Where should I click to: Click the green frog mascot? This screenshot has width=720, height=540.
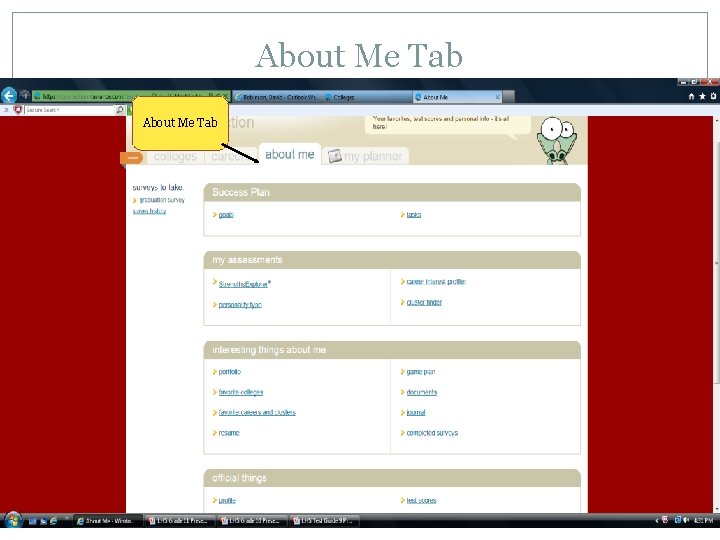coord(557,141)
